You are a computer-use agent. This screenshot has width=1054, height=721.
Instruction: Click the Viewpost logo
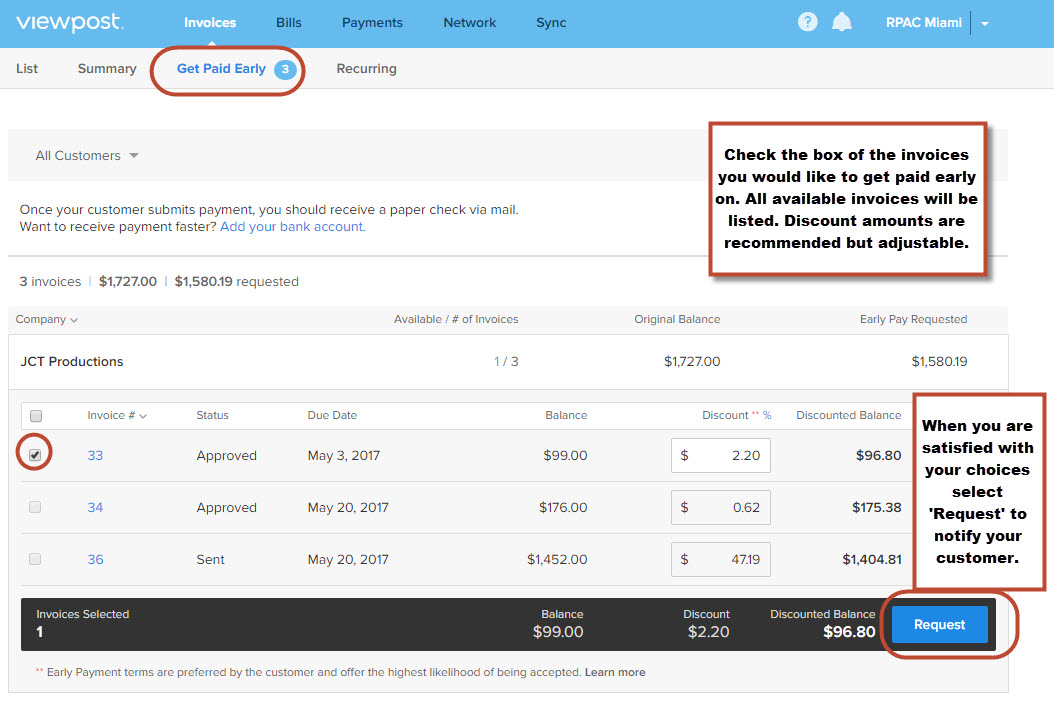coord(69,22)
